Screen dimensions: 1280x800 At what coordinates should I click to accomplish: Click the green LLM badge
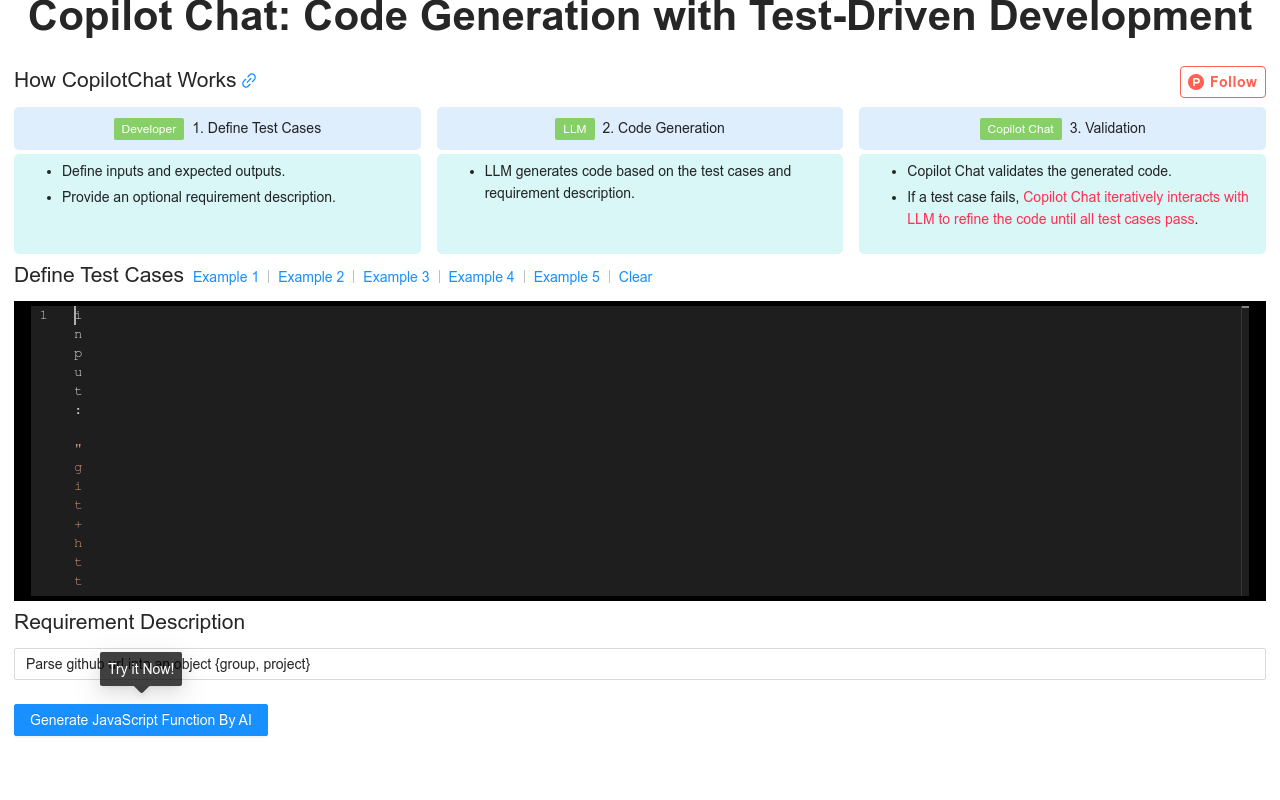(575, 129)
